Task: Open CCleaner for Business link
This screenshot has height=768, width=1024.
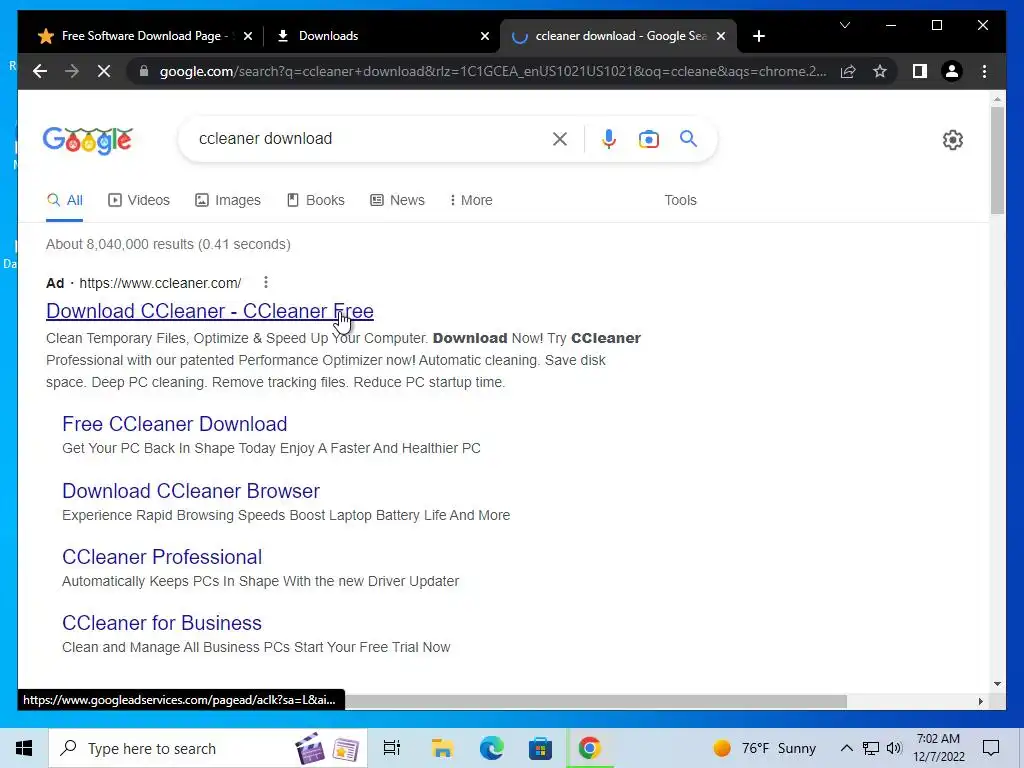Action: pyautogui.click(x=162, y=622)
